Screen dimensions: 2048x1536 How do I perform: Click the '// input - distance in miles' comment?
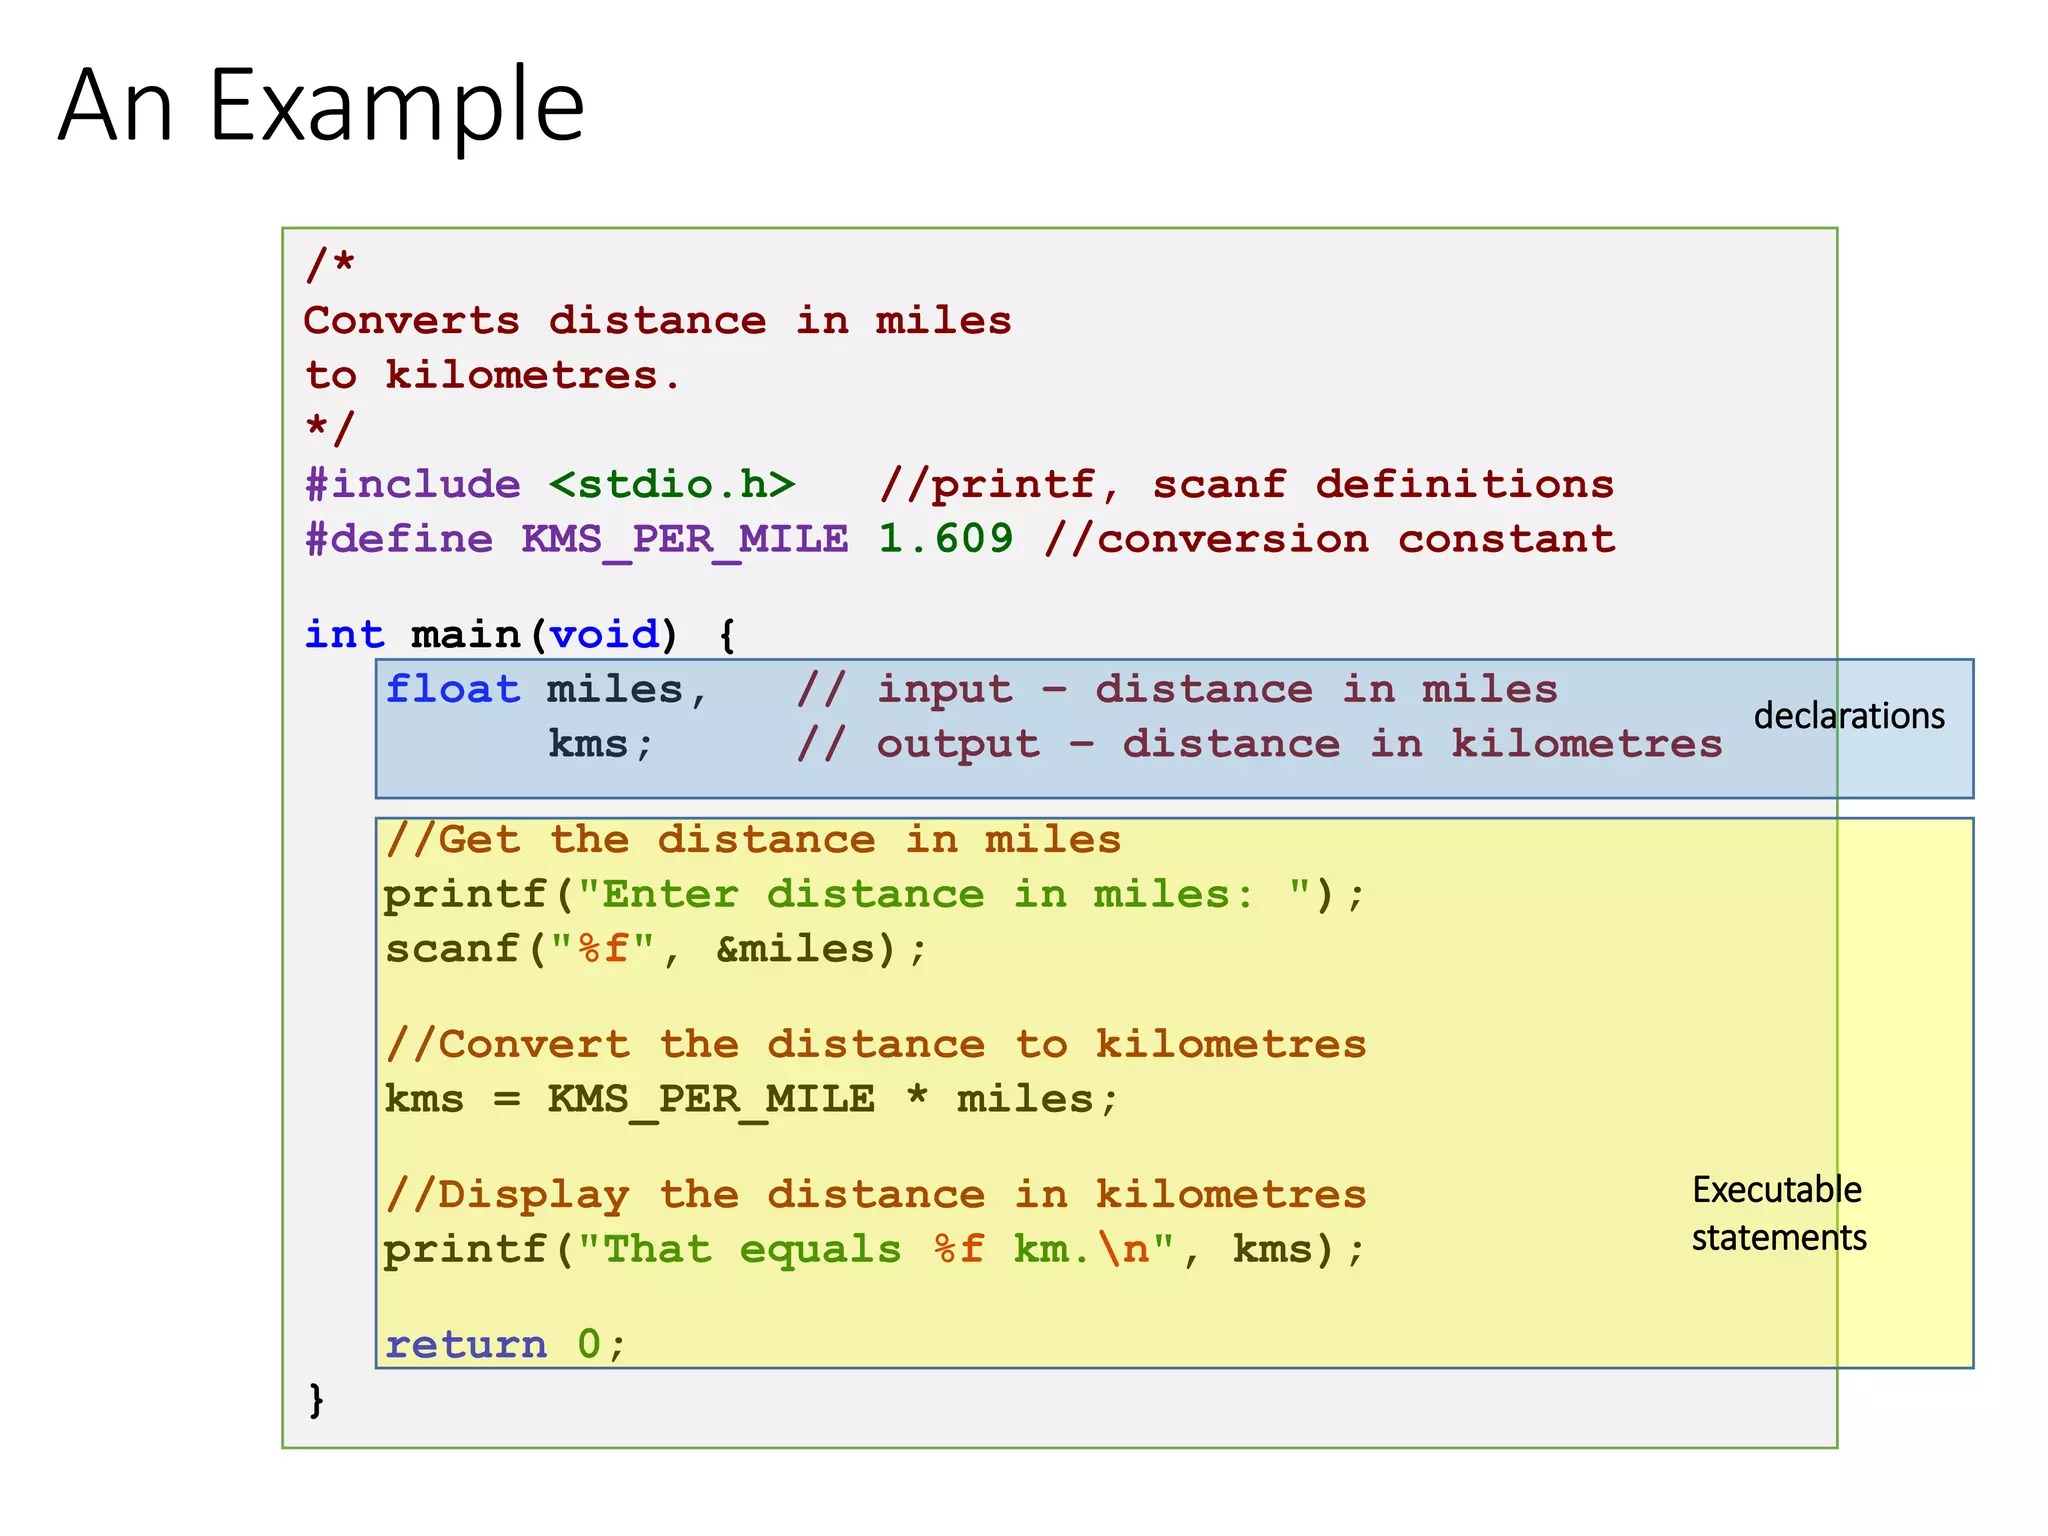[x=1177, y=690]
